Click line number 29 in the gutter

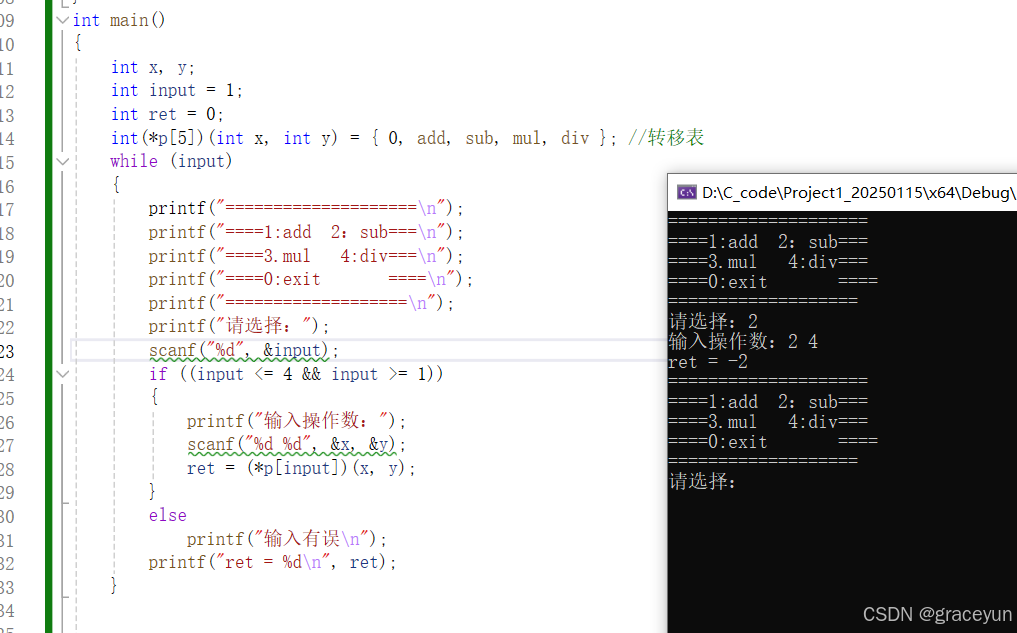pos(6,493)
